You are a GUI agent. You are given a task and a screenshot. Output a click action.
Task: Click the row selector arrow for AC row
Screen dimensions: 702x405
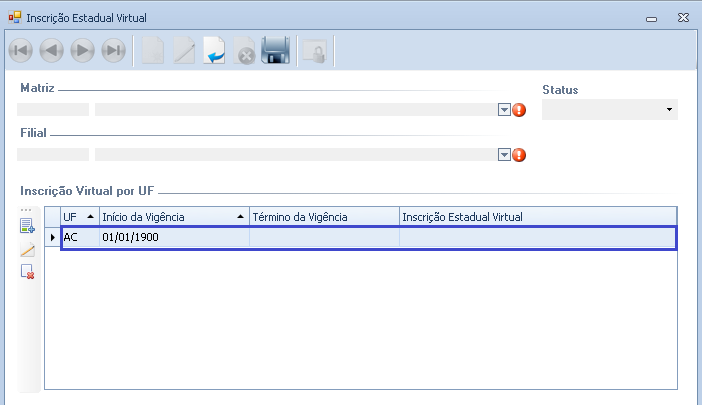[53, 237]
